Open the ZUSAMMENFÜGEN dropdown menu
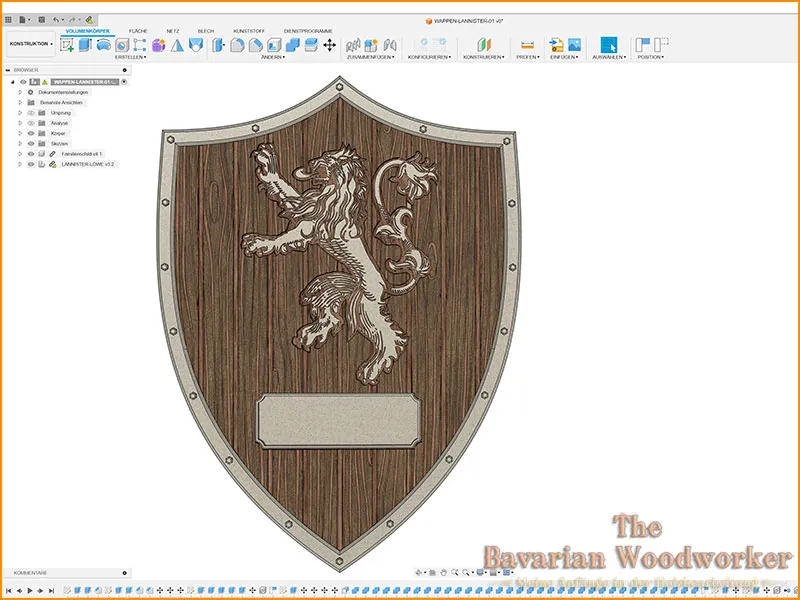The height and width of the screenshot is (600, 800). pos(370,57)
